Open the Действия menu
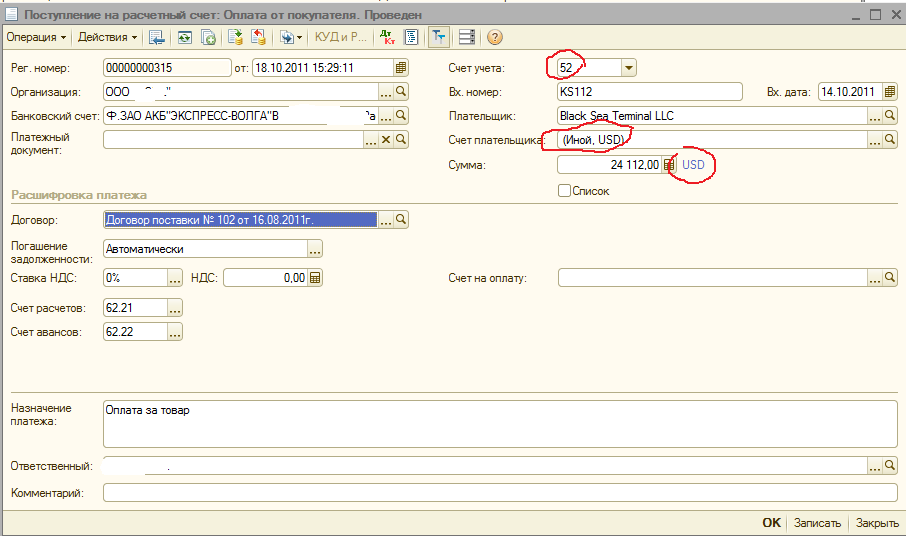The height and width of the screenshot is (536, 906). coord(108,38)
